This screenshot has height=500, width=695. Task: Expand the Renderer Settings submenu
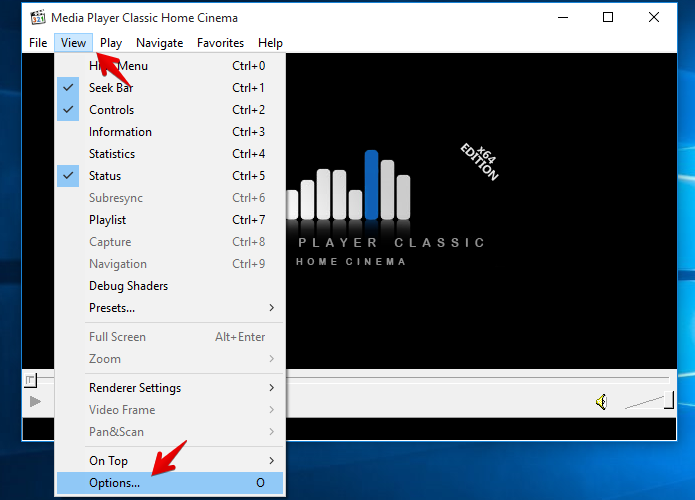(x=170, y=388)
